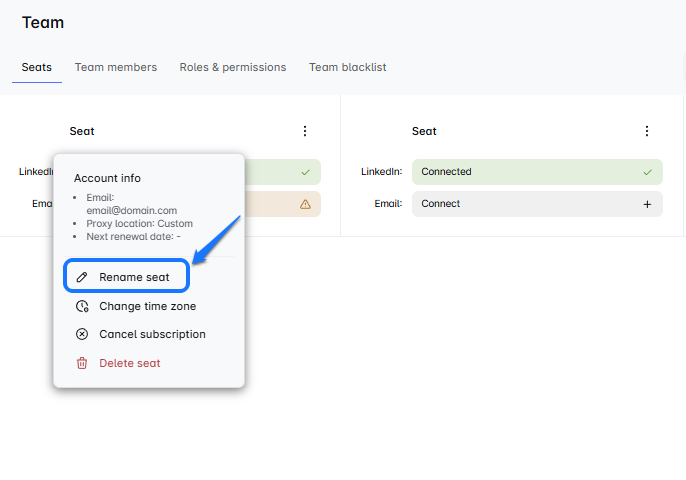Viewport: 686px width, 480px height.
Task: Click the clock icon for Change time zone
Action: (82, 306)
